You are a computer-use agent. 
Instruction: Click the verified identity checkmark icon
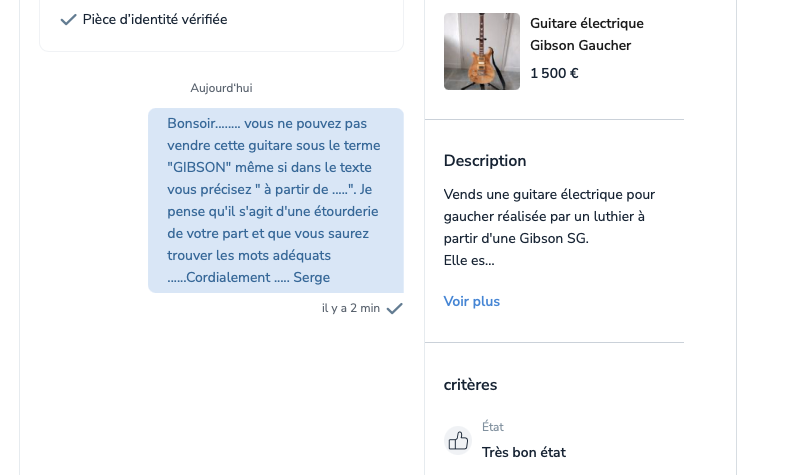click(x=68, y=20)
